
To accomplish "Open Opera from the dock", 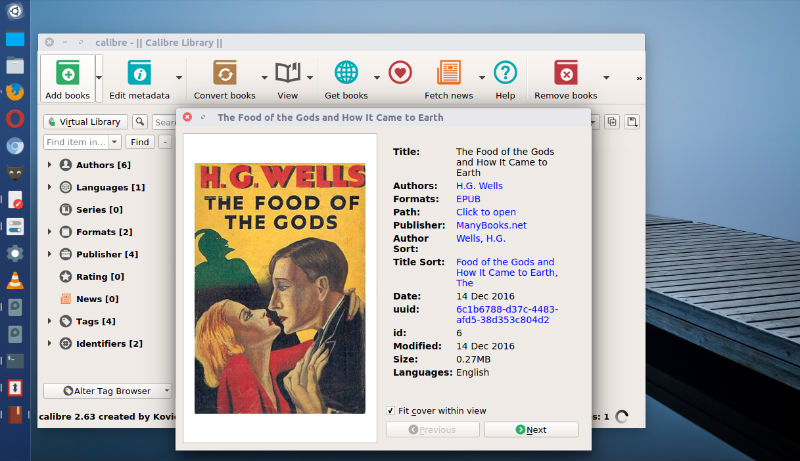I will (15, 119).
